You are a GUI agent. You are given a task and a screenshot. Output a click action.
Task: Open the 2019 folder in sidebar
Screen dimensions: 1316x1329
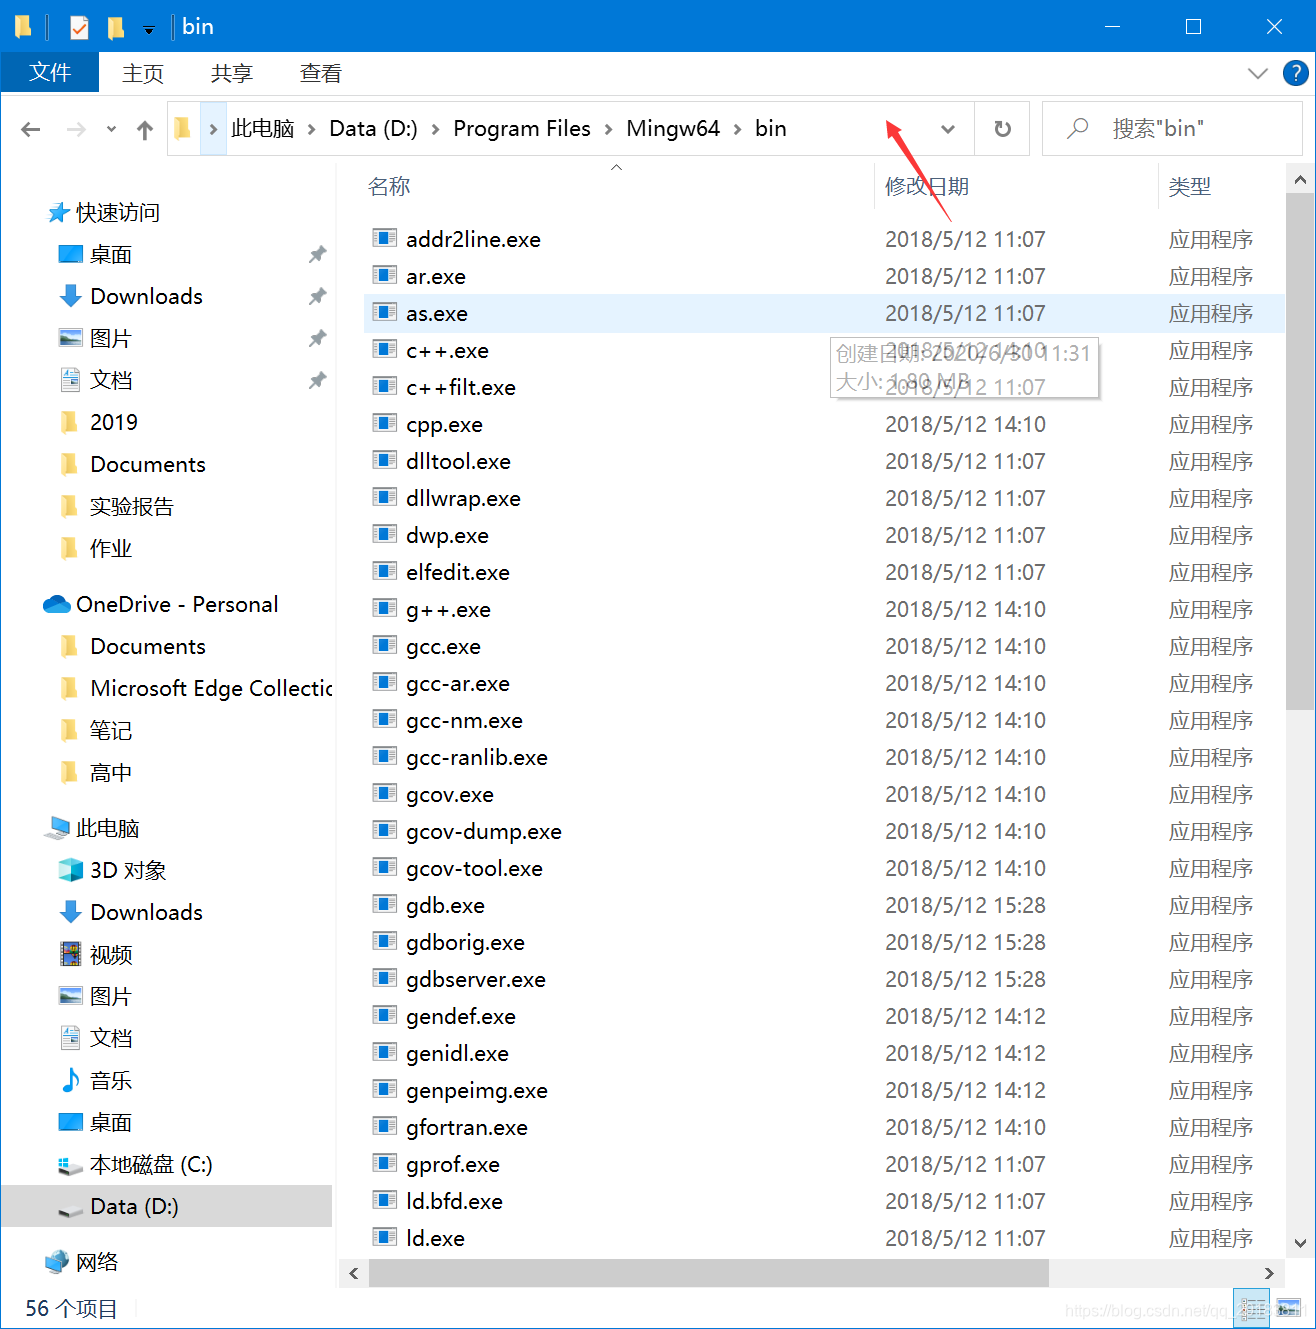(x=113, y=422)
